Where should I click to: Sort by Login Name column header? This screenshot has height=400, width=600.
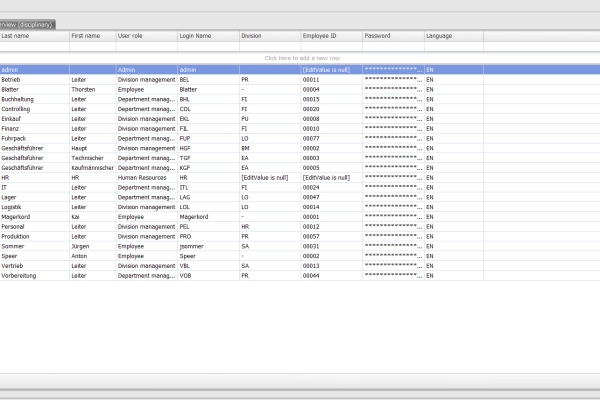point(209,36)
